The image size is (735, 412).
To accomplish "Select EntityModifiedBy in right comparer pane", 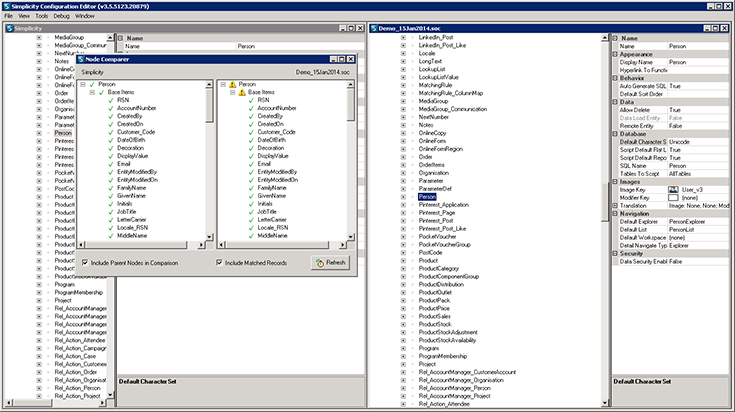I will tap(278, 172).
